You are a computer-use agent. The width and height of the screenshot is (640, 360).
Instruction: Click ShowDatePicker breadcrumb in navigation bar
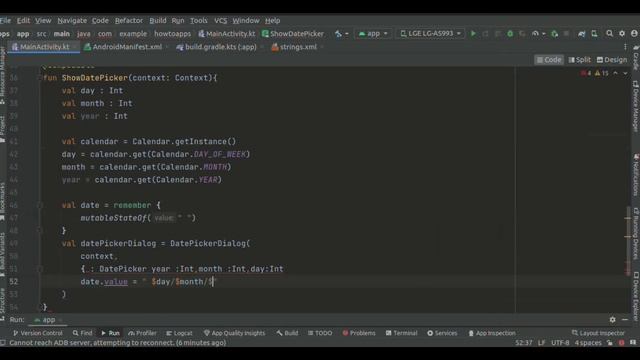tap(293, 33)
